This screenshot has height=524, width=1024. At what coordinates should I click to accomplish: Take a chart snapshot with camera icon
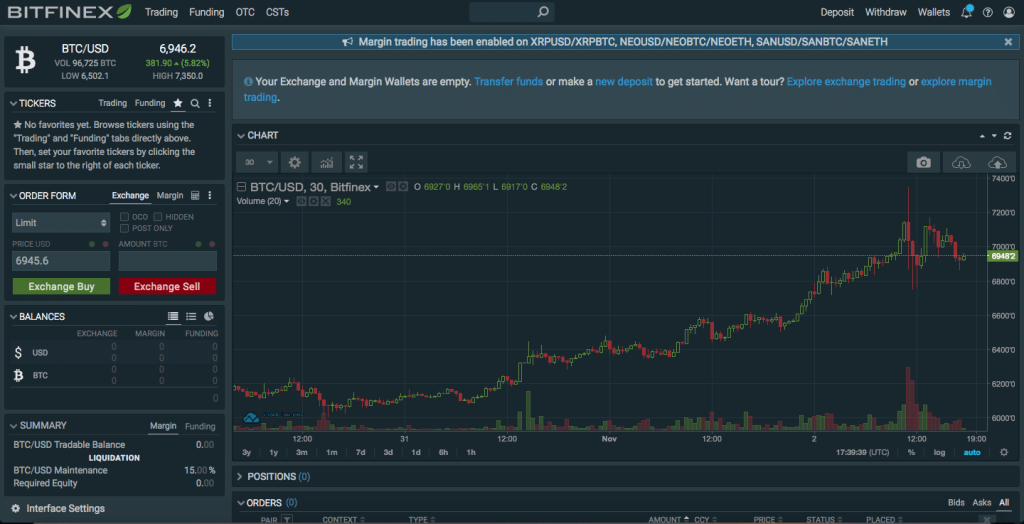924,162
